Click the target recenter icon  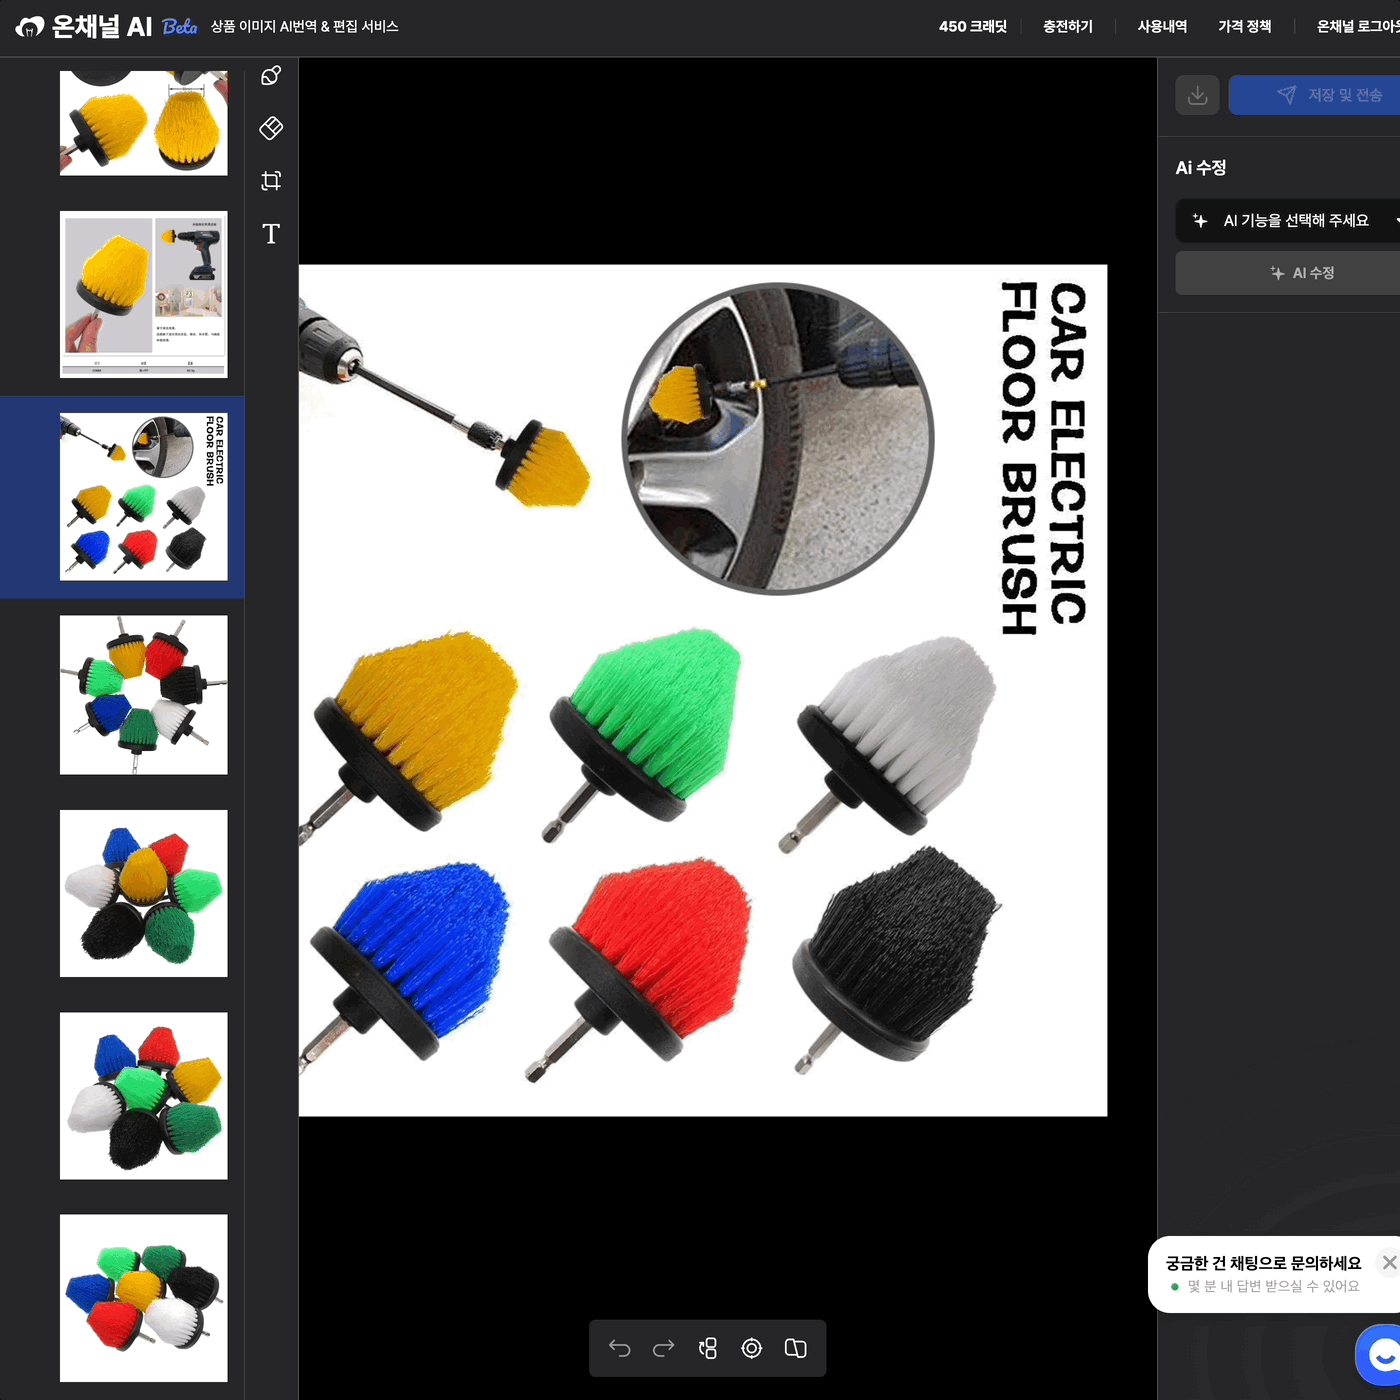coord(752,1349)
